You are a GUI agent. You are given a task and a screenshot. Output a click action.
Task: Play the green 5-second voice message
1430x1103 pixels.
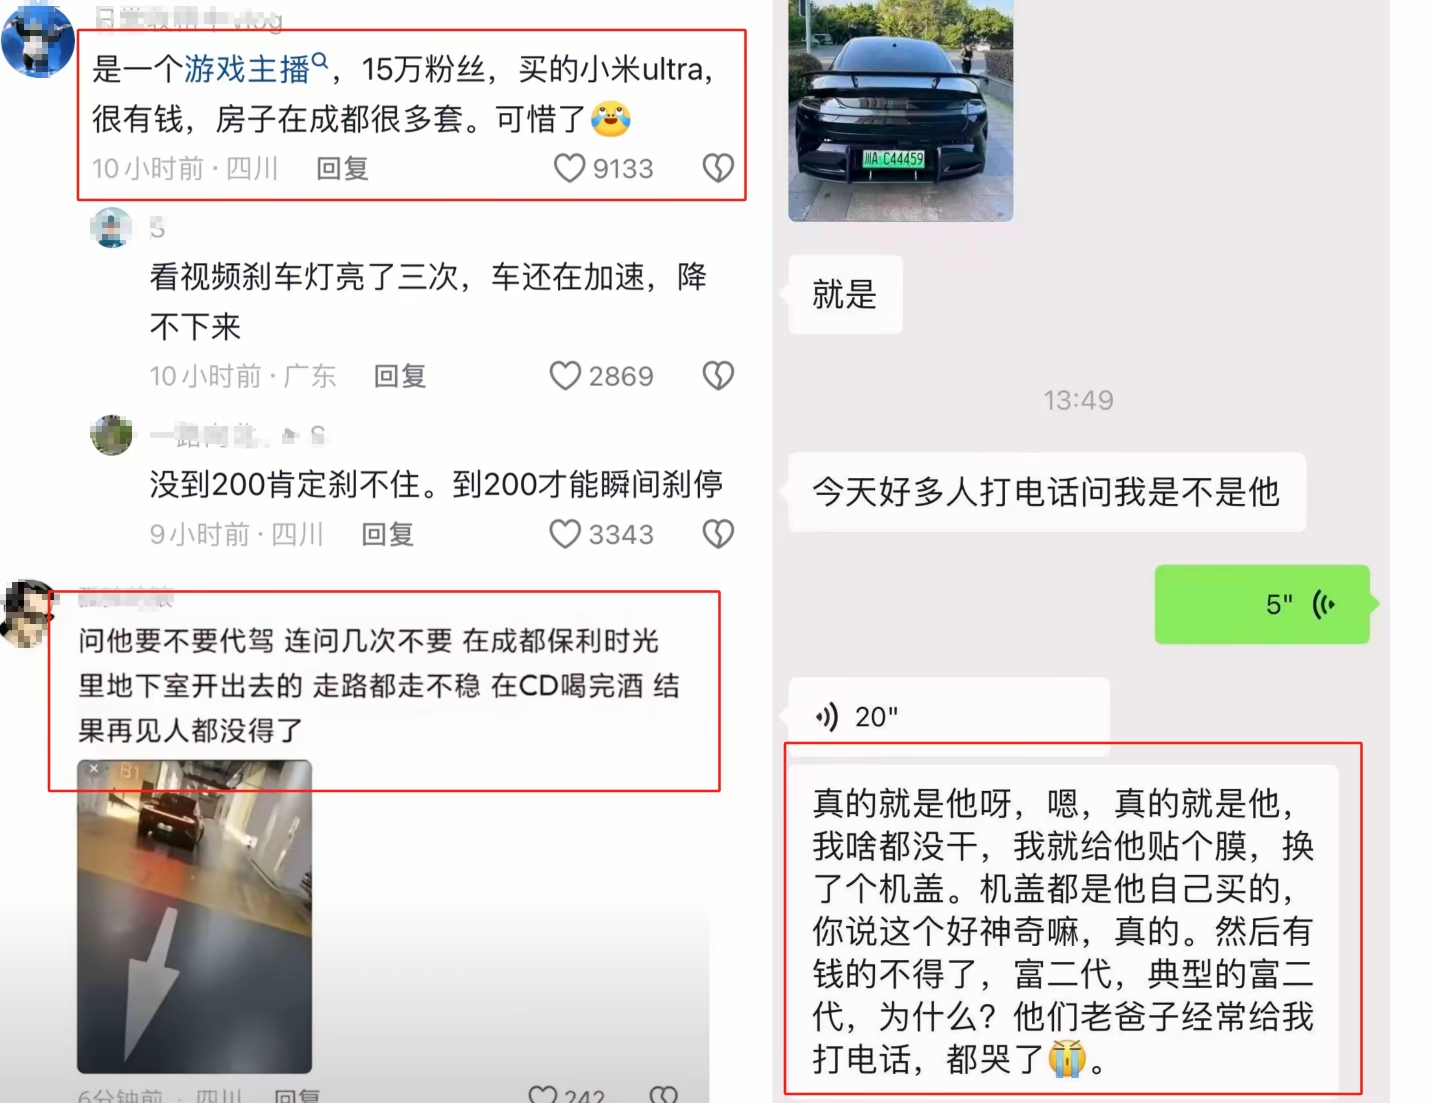(1262, 604)
